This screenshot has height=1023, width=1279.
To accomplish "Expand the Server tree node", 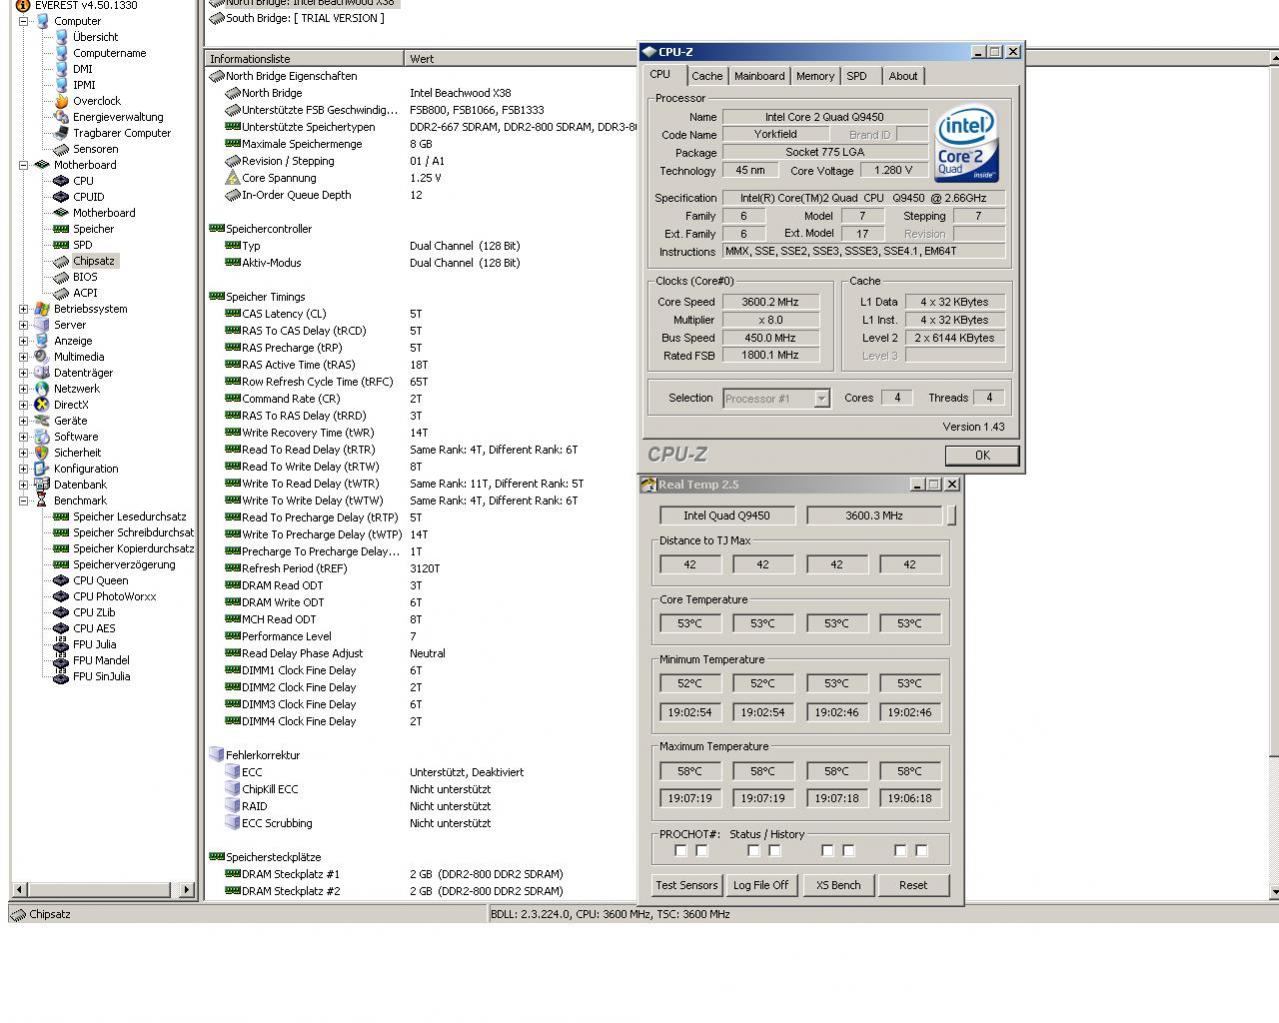I will click(24, 325).
